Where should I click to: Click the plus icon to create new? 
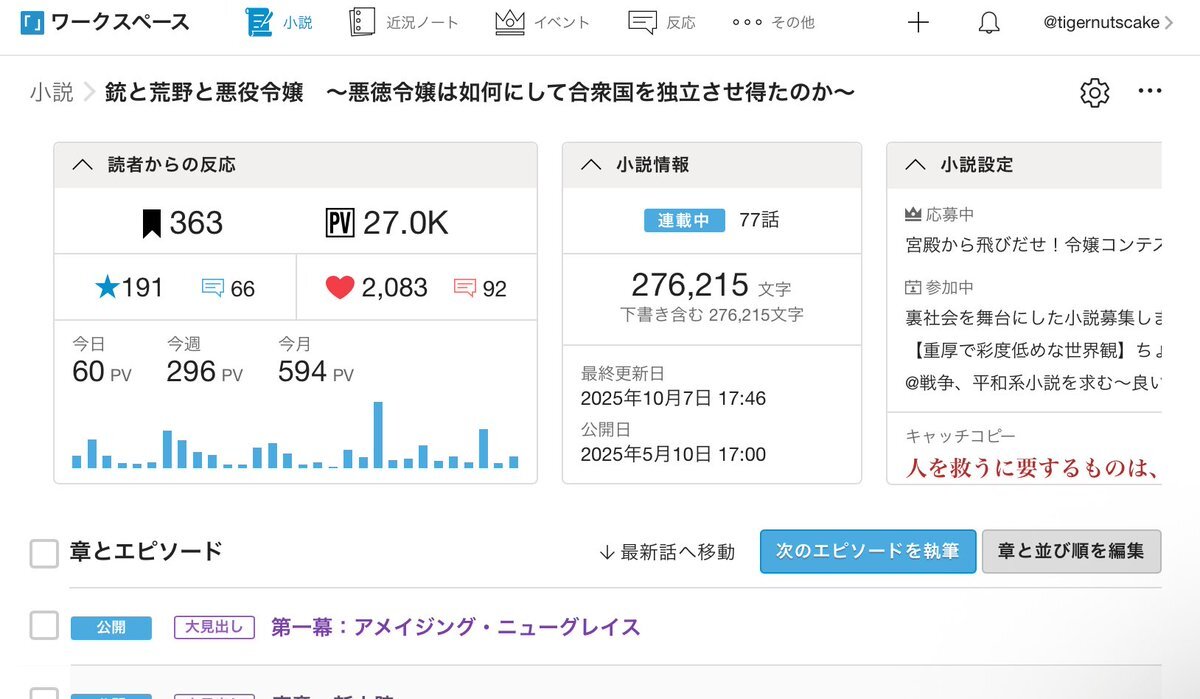[x=917, y=23]
